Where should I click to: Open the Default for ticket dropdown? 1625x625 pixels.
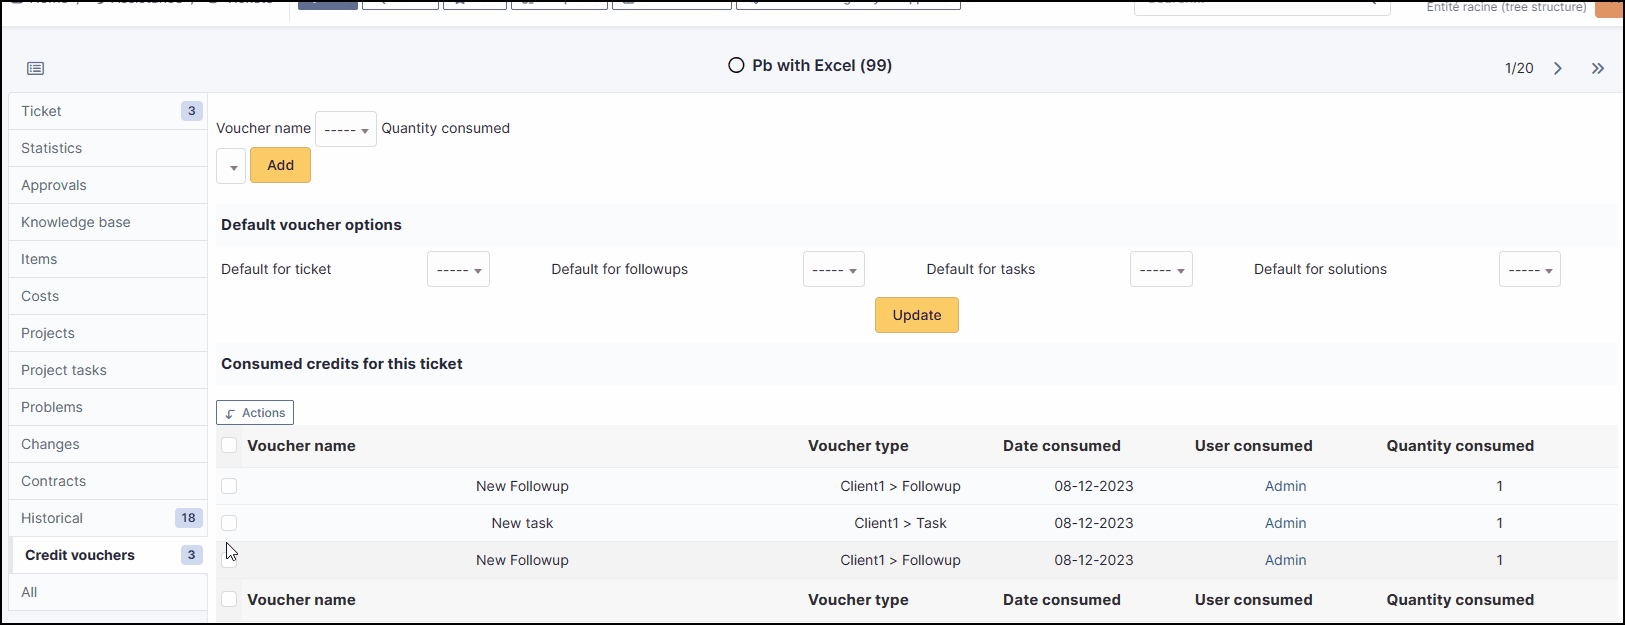(458, 270)
